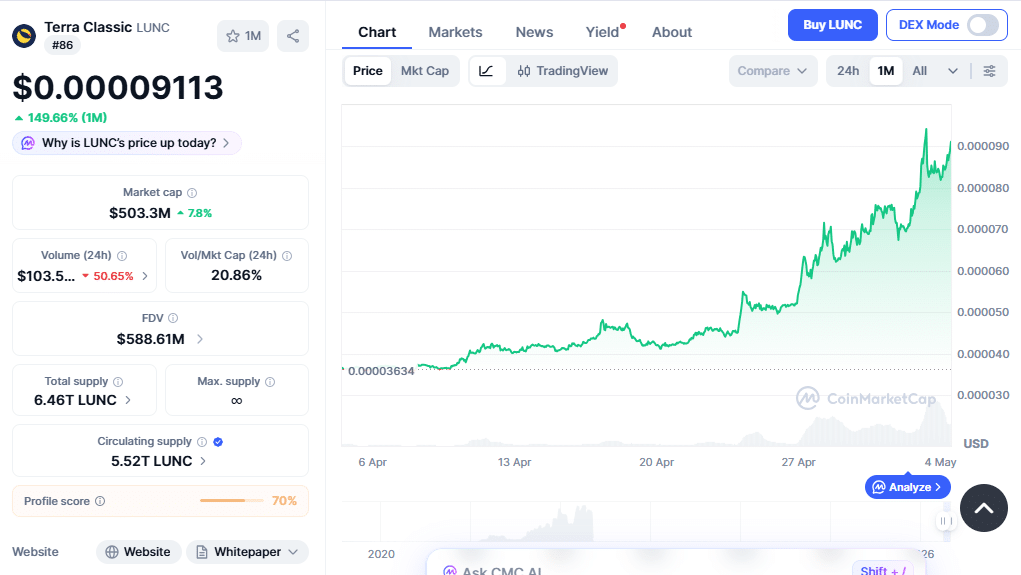
Task: Open the News tab
Action: (x=535, y=33)
